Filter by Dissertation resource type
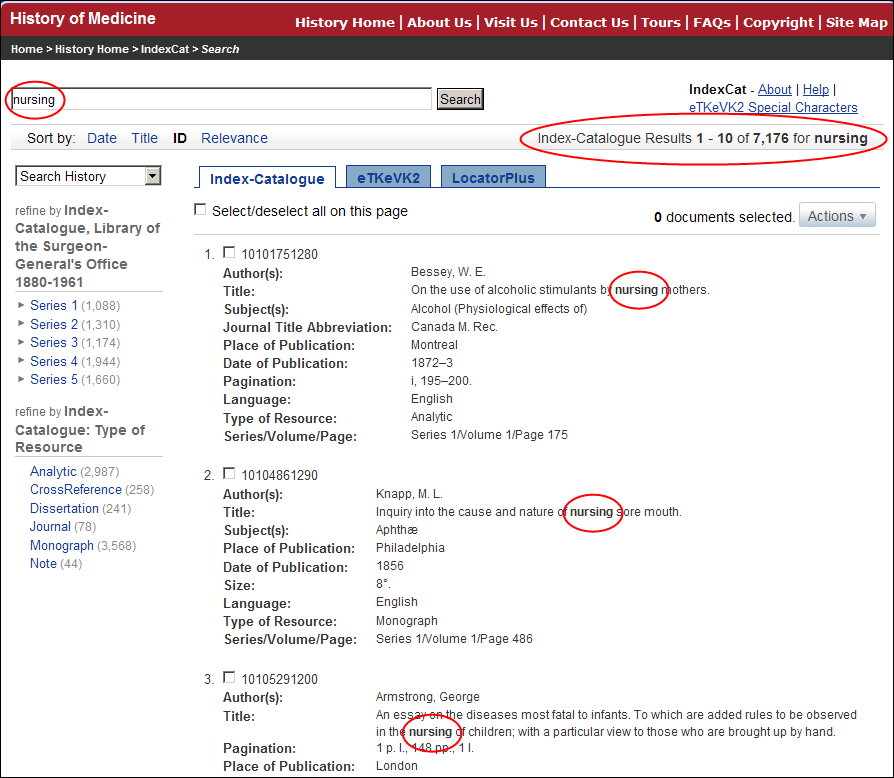Viewport: 894px width, 778px height. 64,508
